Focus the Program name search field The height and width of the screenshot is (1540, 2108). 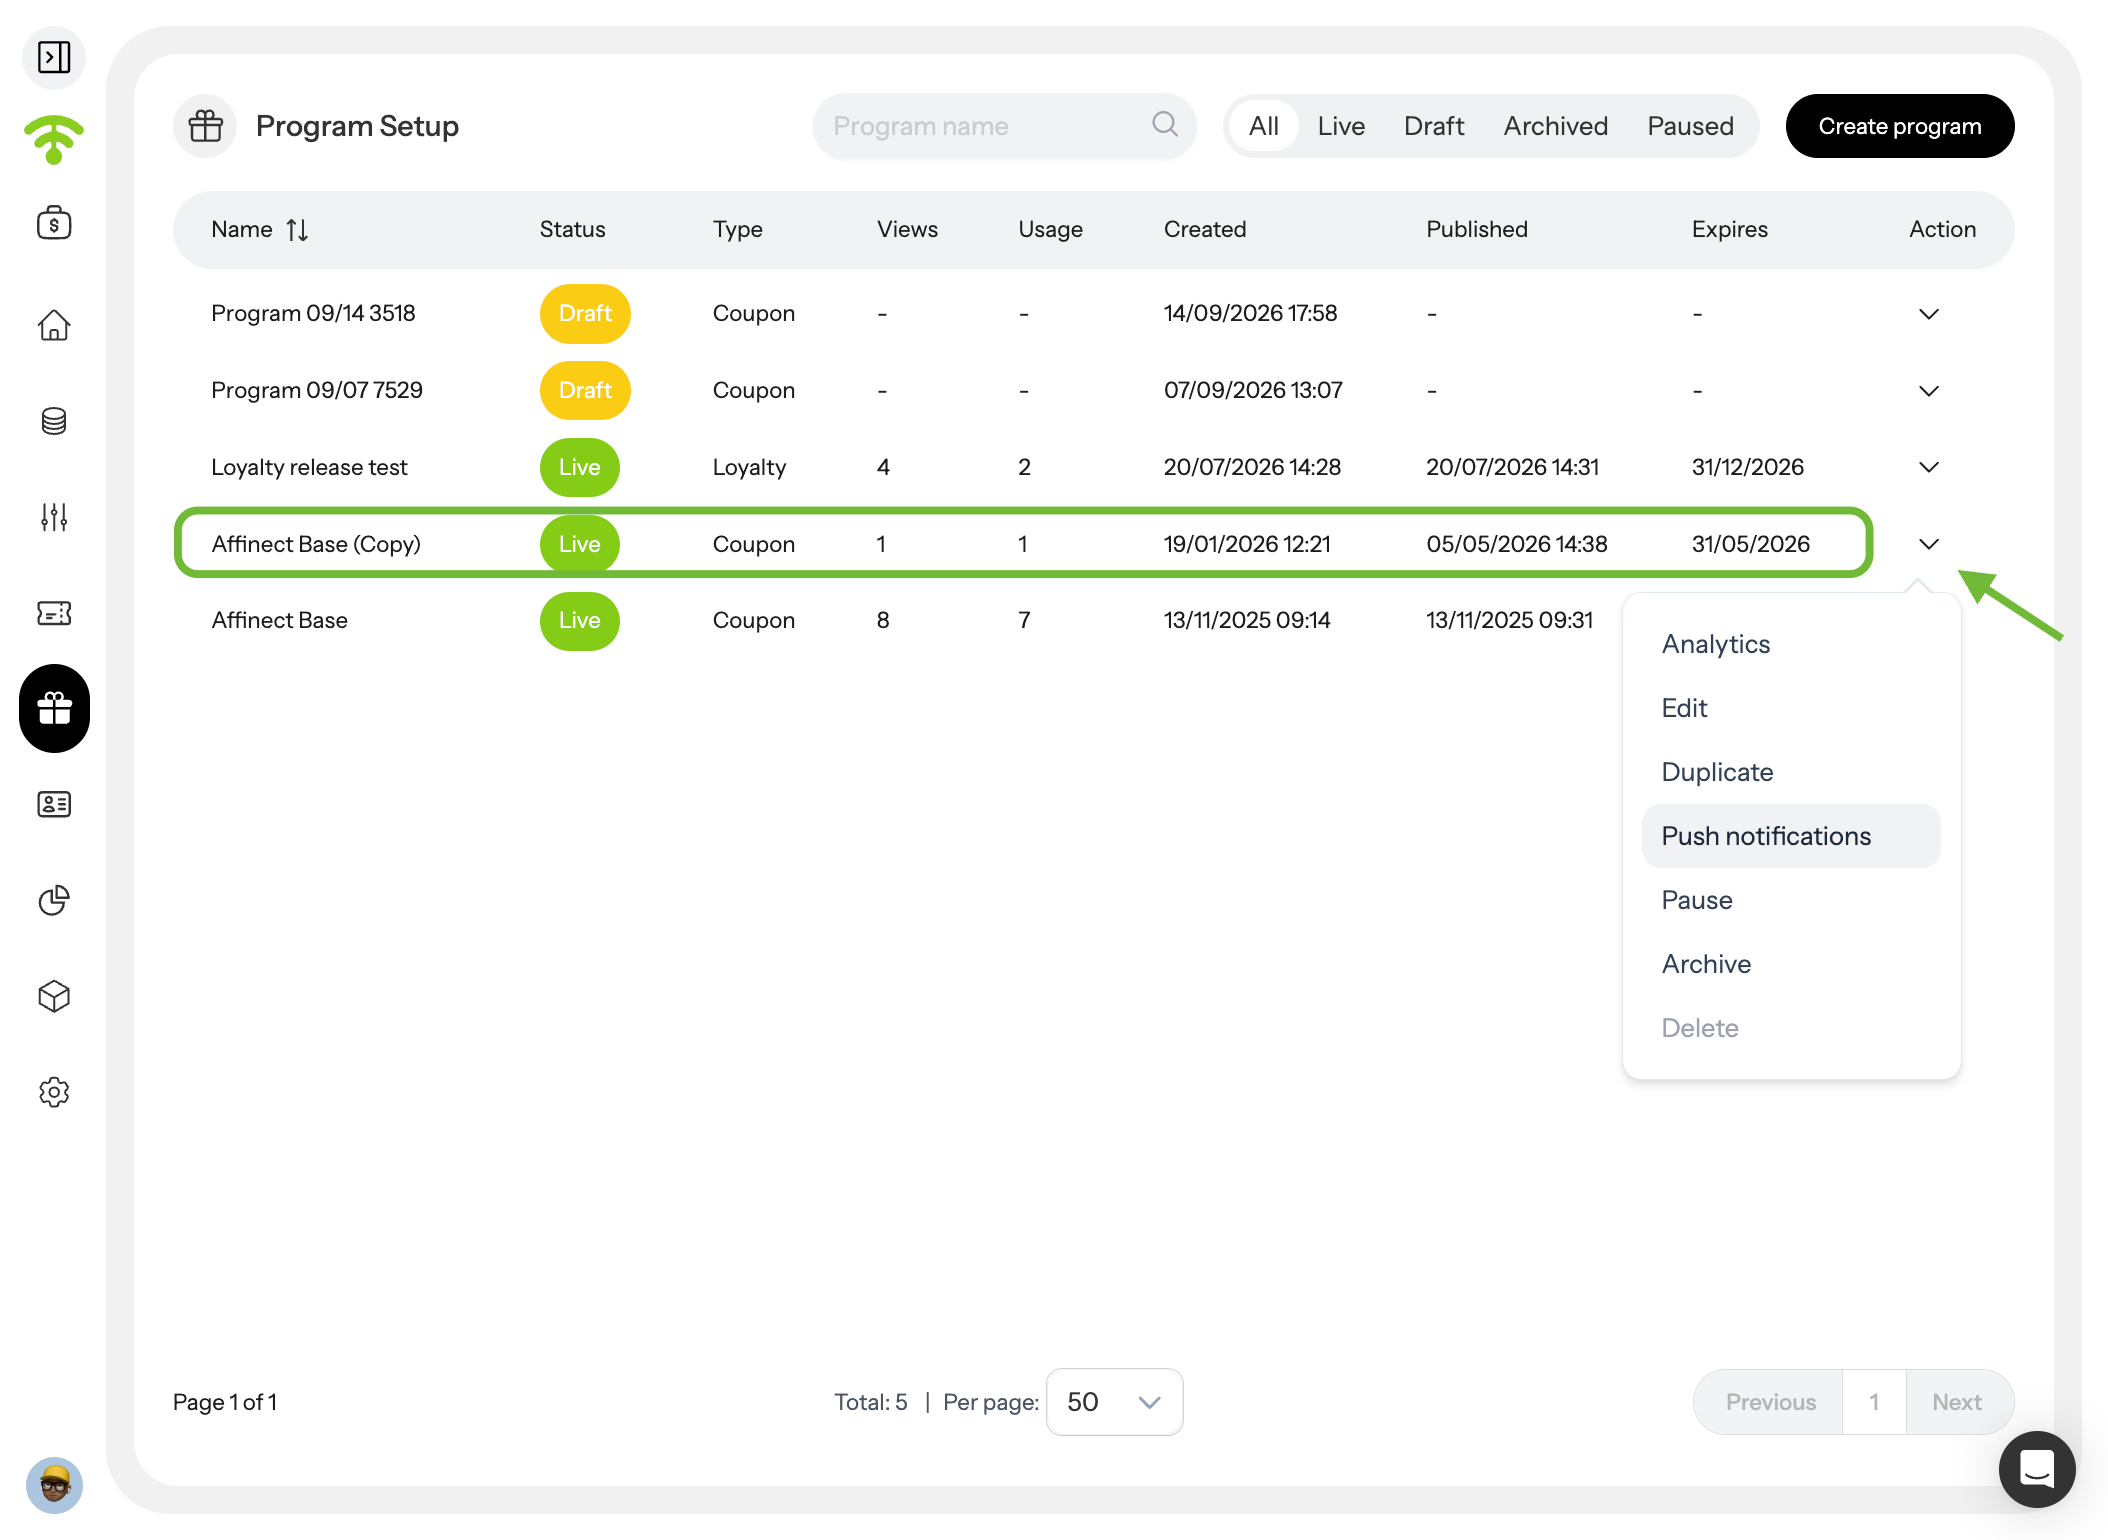tap(1004, 126)
